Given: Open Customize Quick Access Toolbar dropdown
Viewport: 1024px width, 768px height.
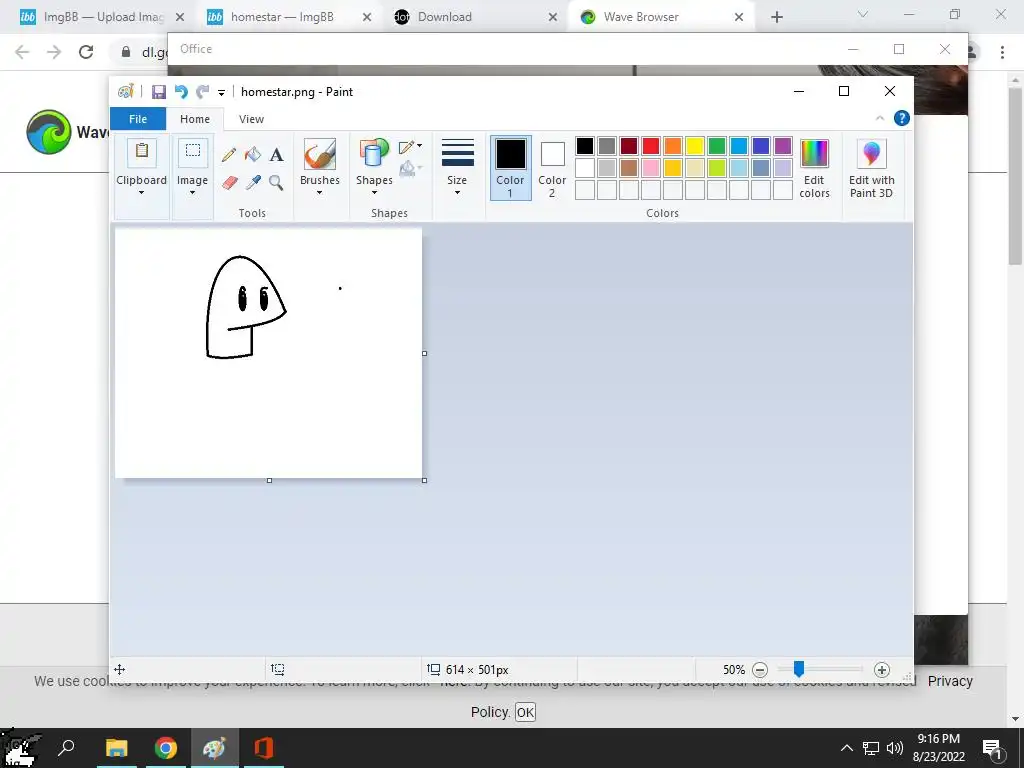Looking at the screenshot, I should (221, 93).
